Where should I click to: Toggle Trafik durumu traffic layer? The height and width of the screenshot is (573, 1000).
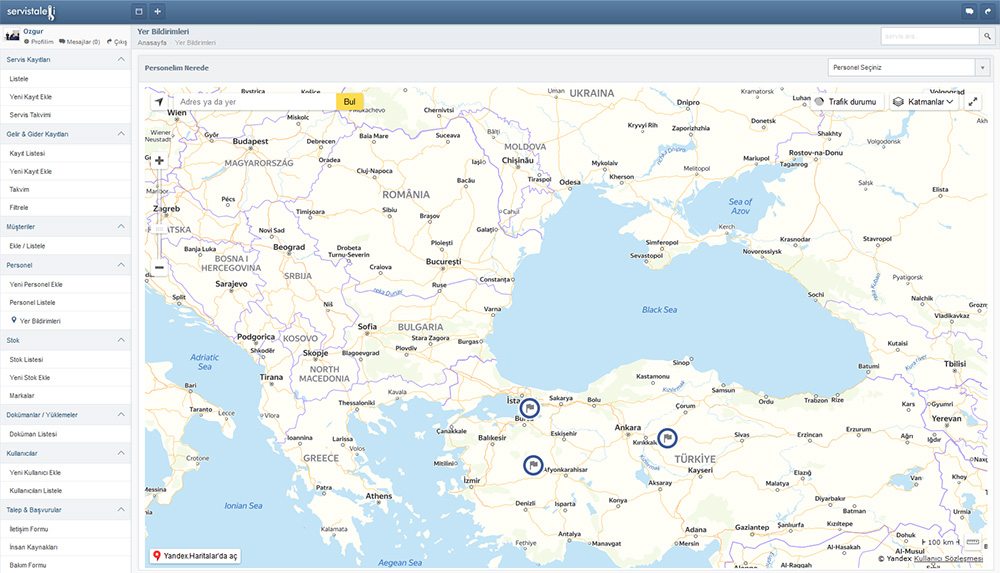tap(846, 101)
